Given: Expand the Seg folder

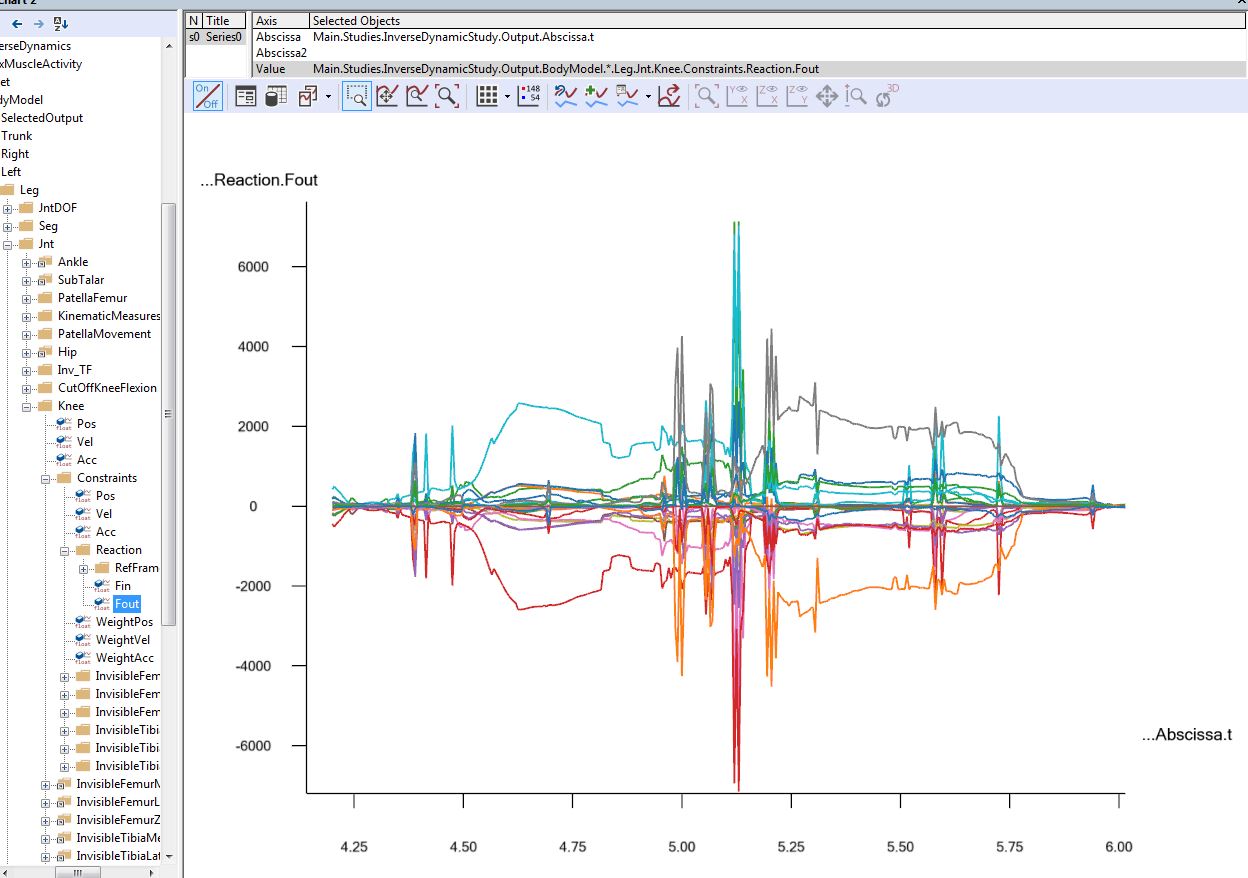Looking at the screenshot, I should coord(8,226).
